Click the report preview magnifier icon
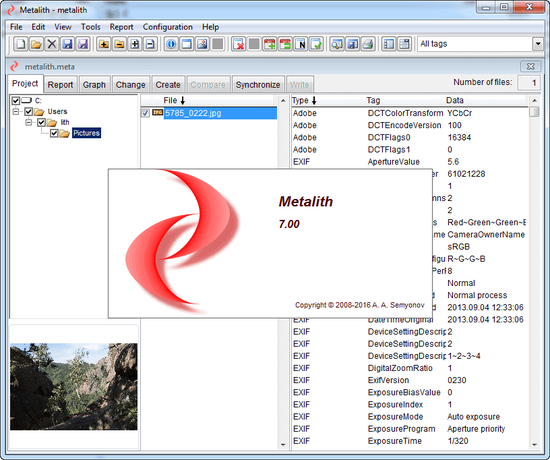 point(337,44)
